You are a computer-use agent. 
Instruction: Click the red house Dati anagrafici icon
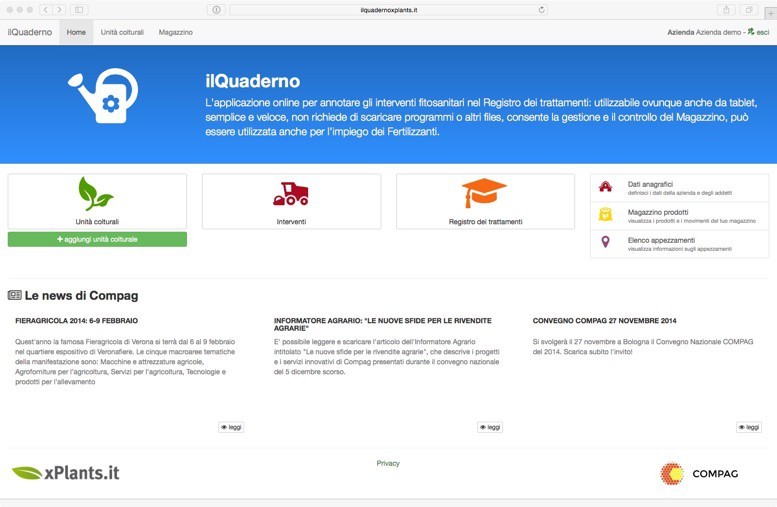606,187
